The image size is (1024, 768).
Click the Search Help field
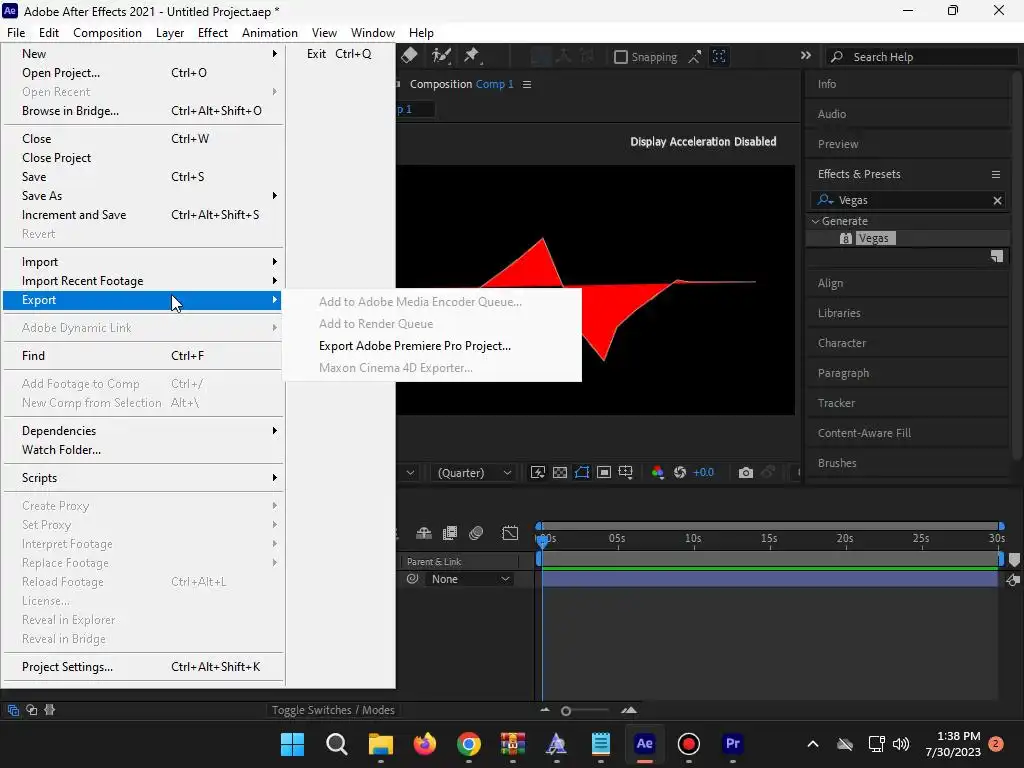[x=922, y=57]
